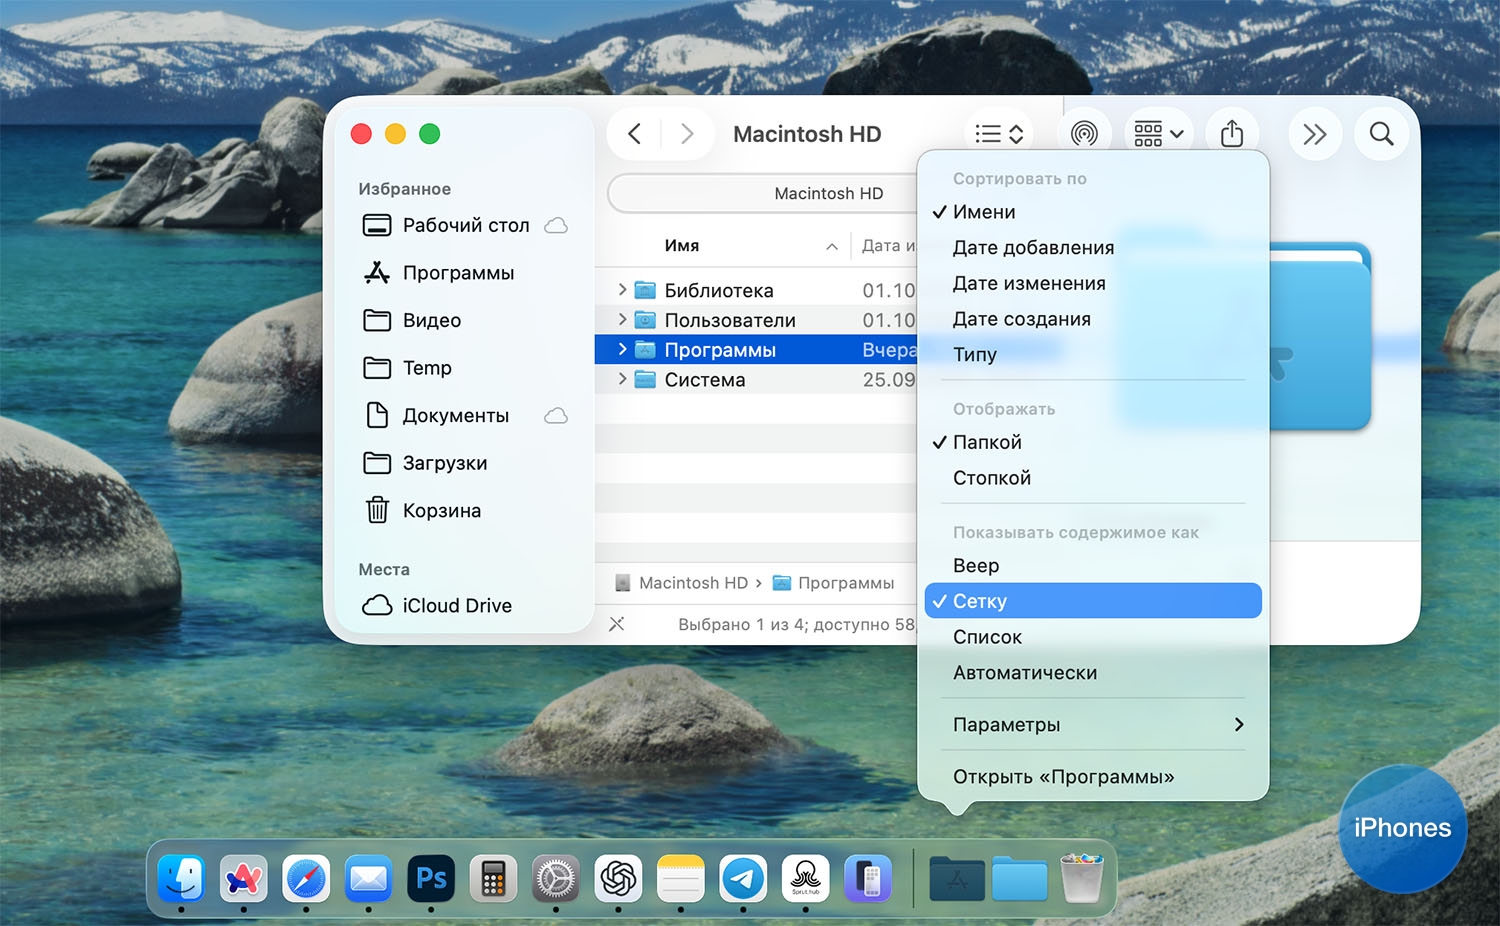Screen dimensions: 1500x926
Task: Open the Finder search magnifier
Action: click(1381, 133)
